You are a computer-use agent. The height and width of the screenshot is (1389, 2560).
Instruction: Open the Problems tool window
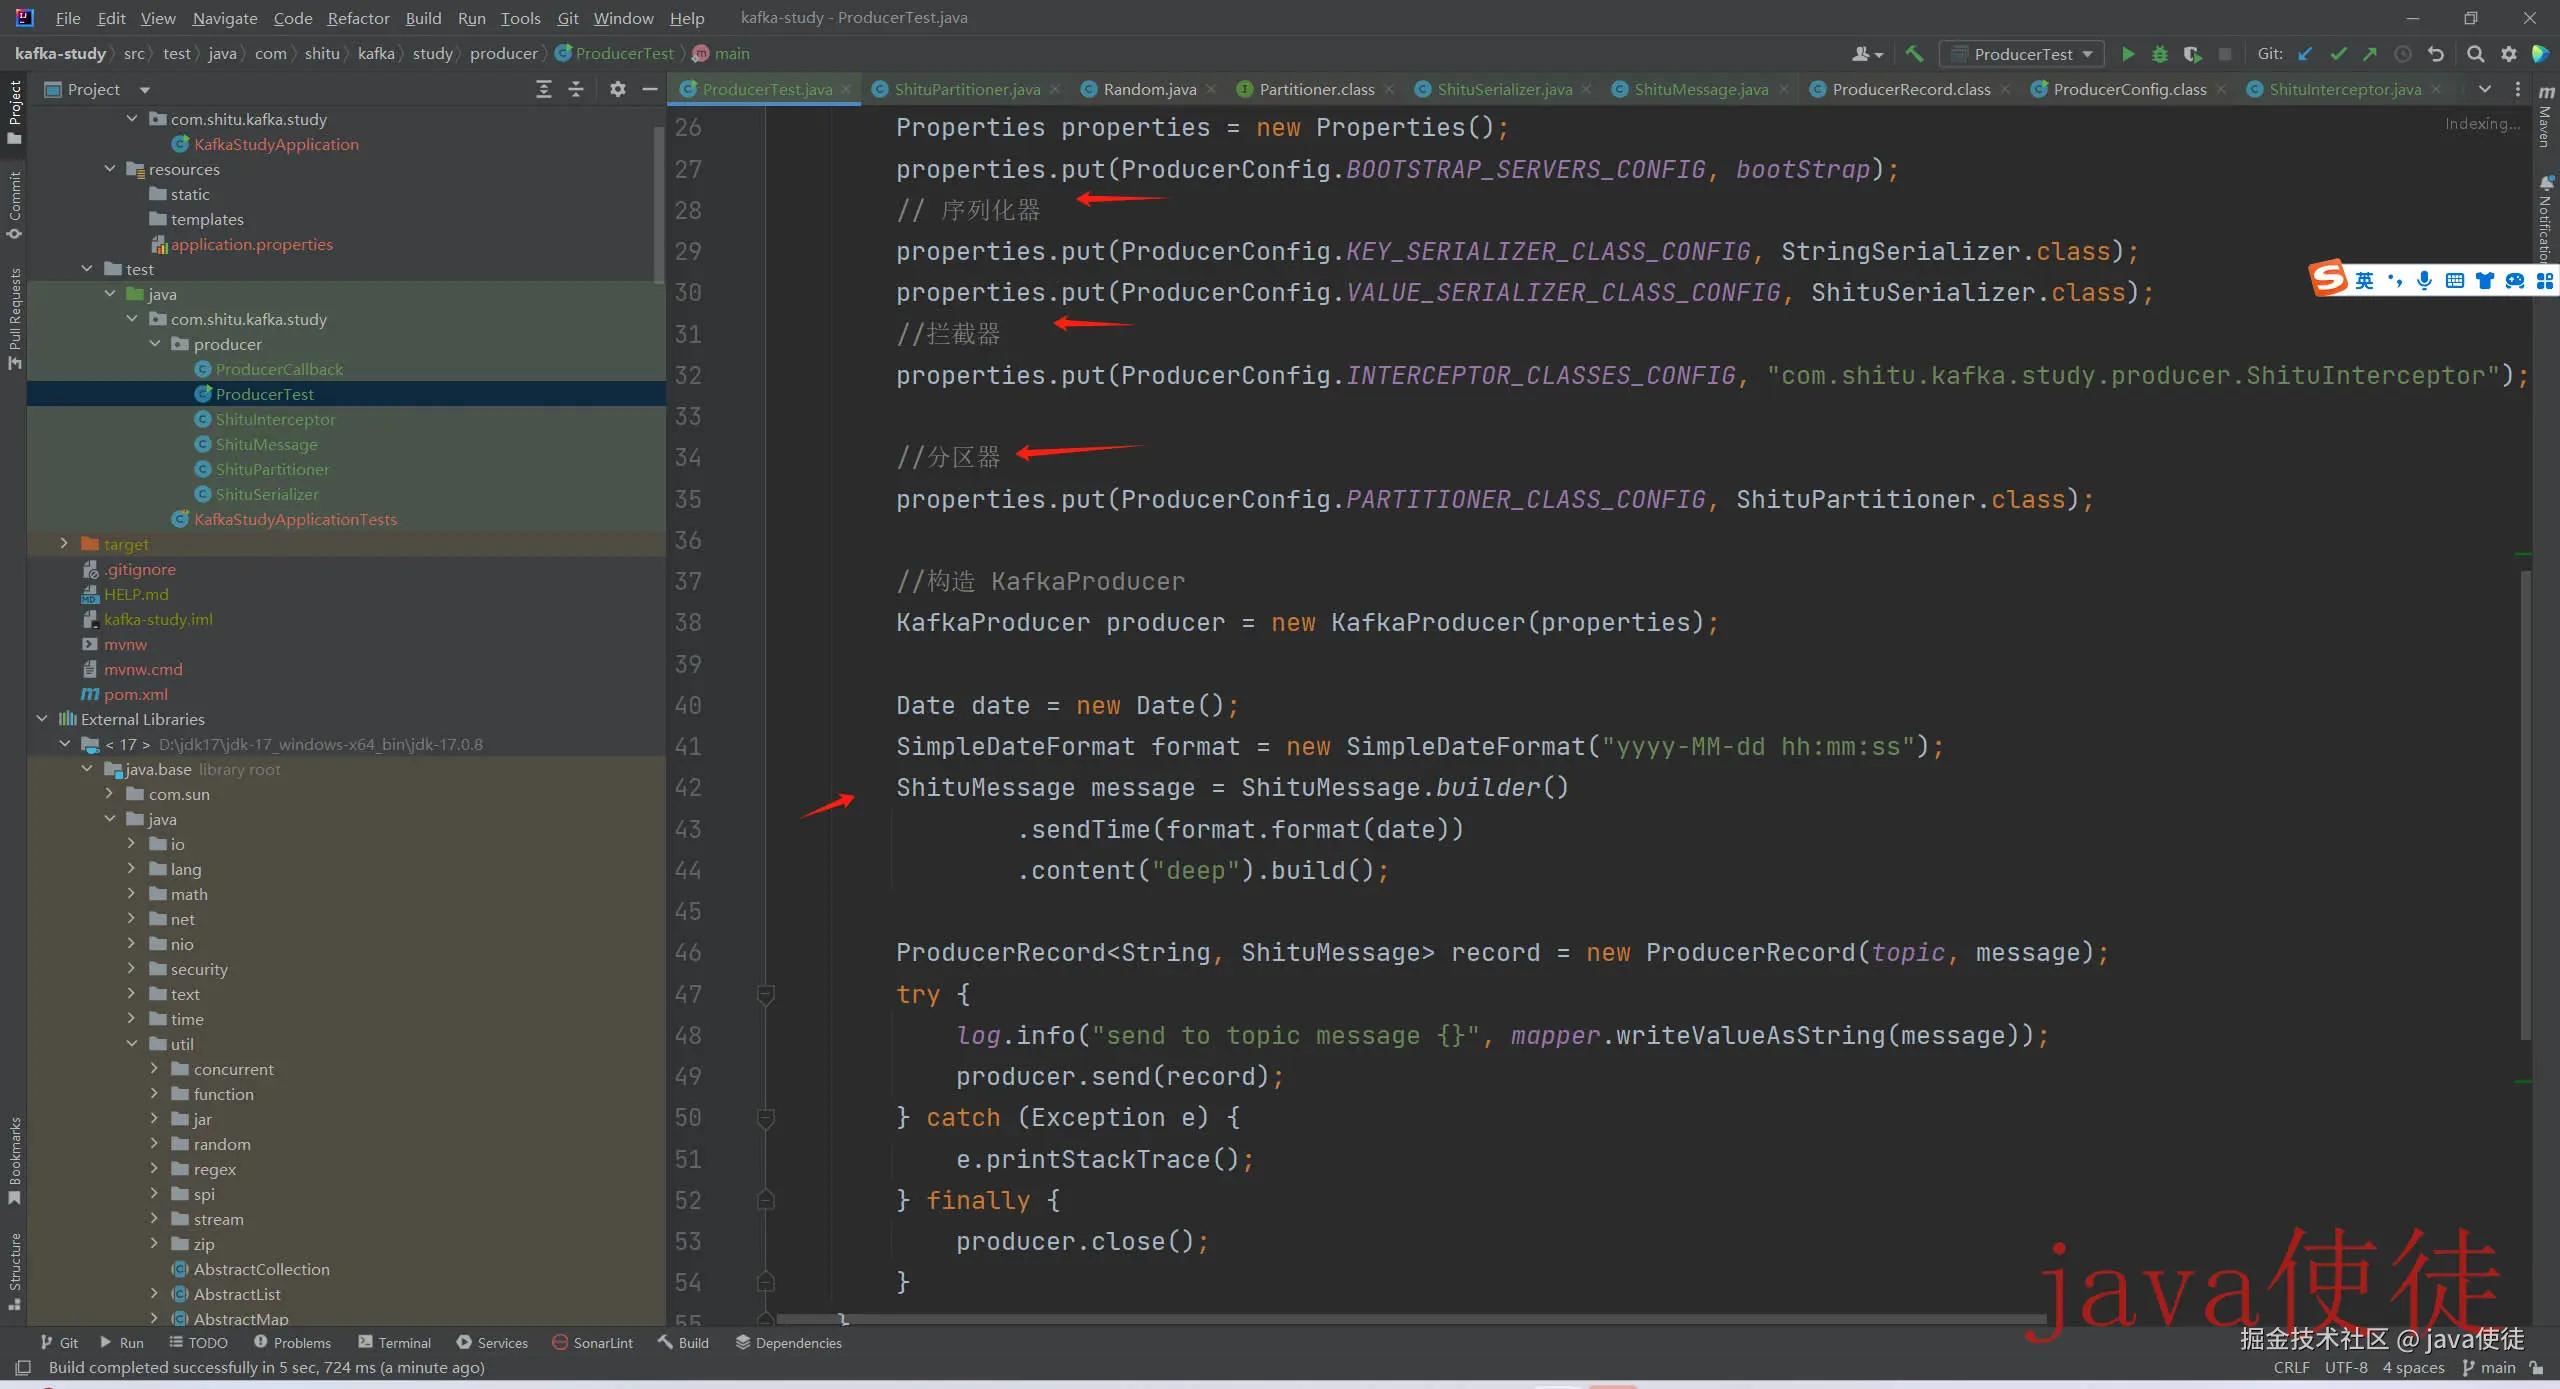point(292,1342)
